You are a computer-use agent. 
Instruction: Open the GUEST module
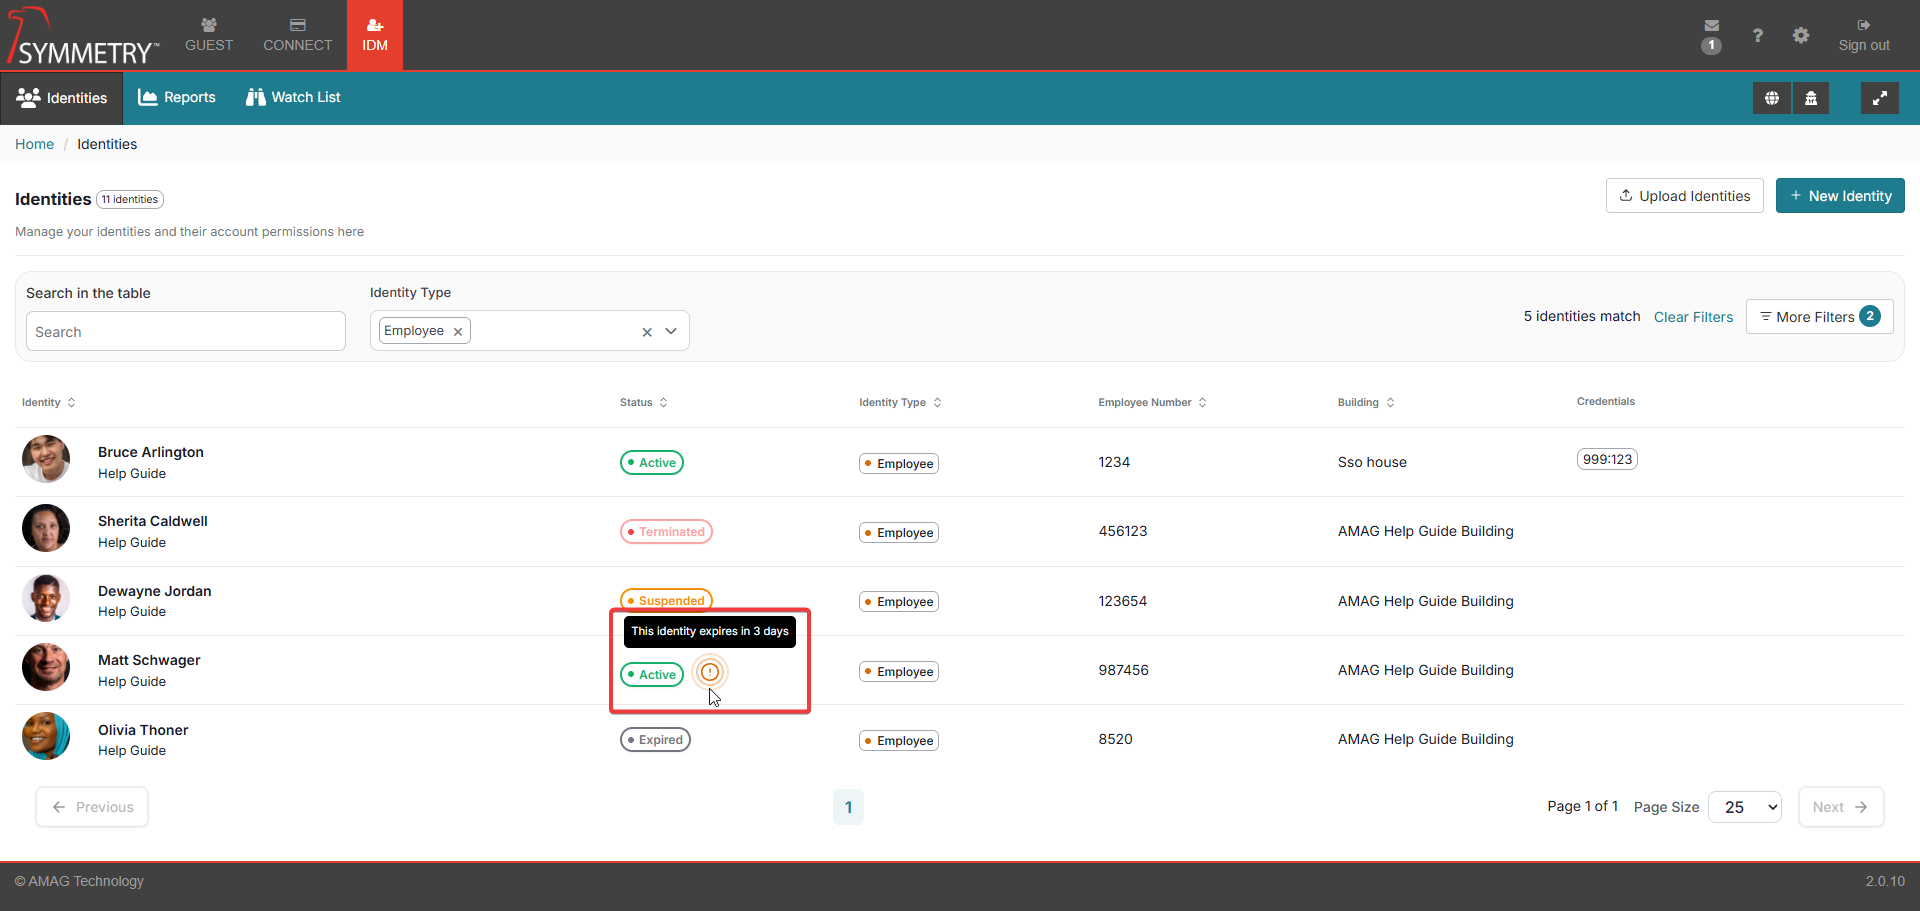coord(209,35)
